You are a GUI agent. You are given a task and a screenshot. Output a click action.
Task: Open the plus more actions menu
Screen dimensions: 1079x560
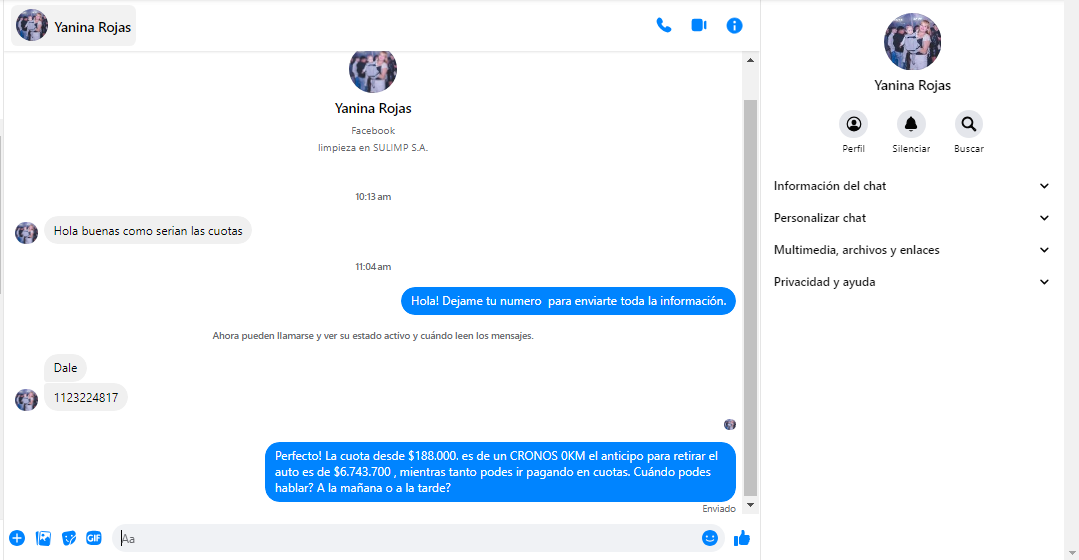coord(17,538)
